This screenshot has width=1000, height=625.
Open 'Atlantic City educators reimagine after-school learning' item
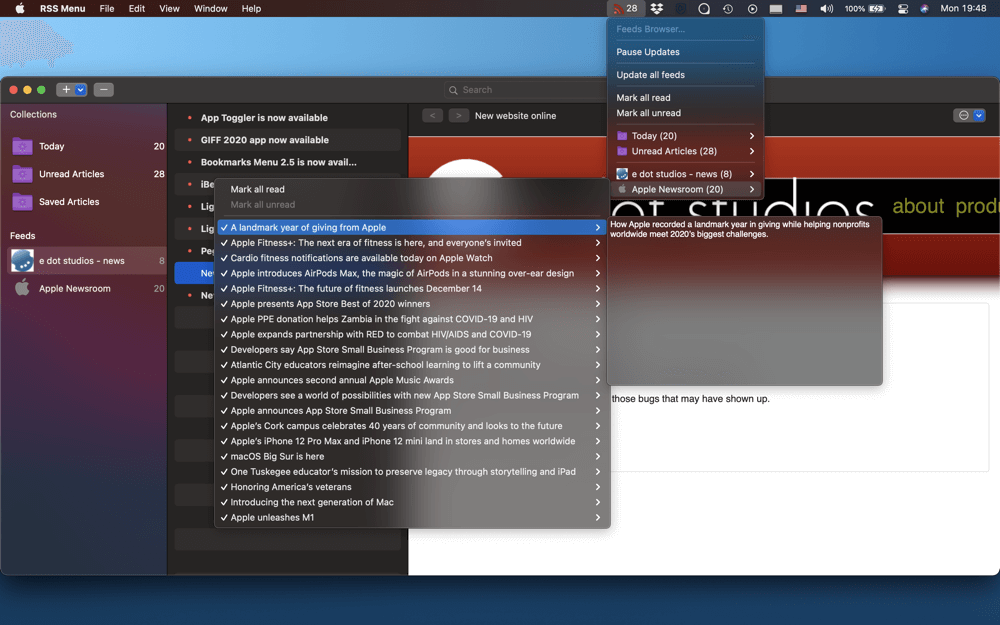click(x=411, y=365)
